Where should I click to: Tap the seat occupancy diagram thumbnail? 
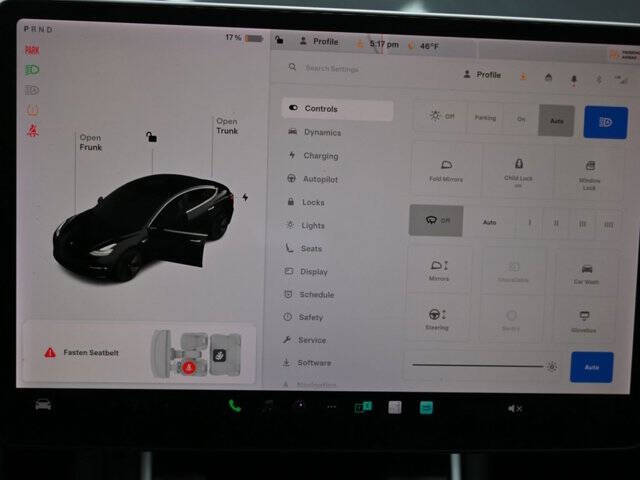[x=196, y=353]
